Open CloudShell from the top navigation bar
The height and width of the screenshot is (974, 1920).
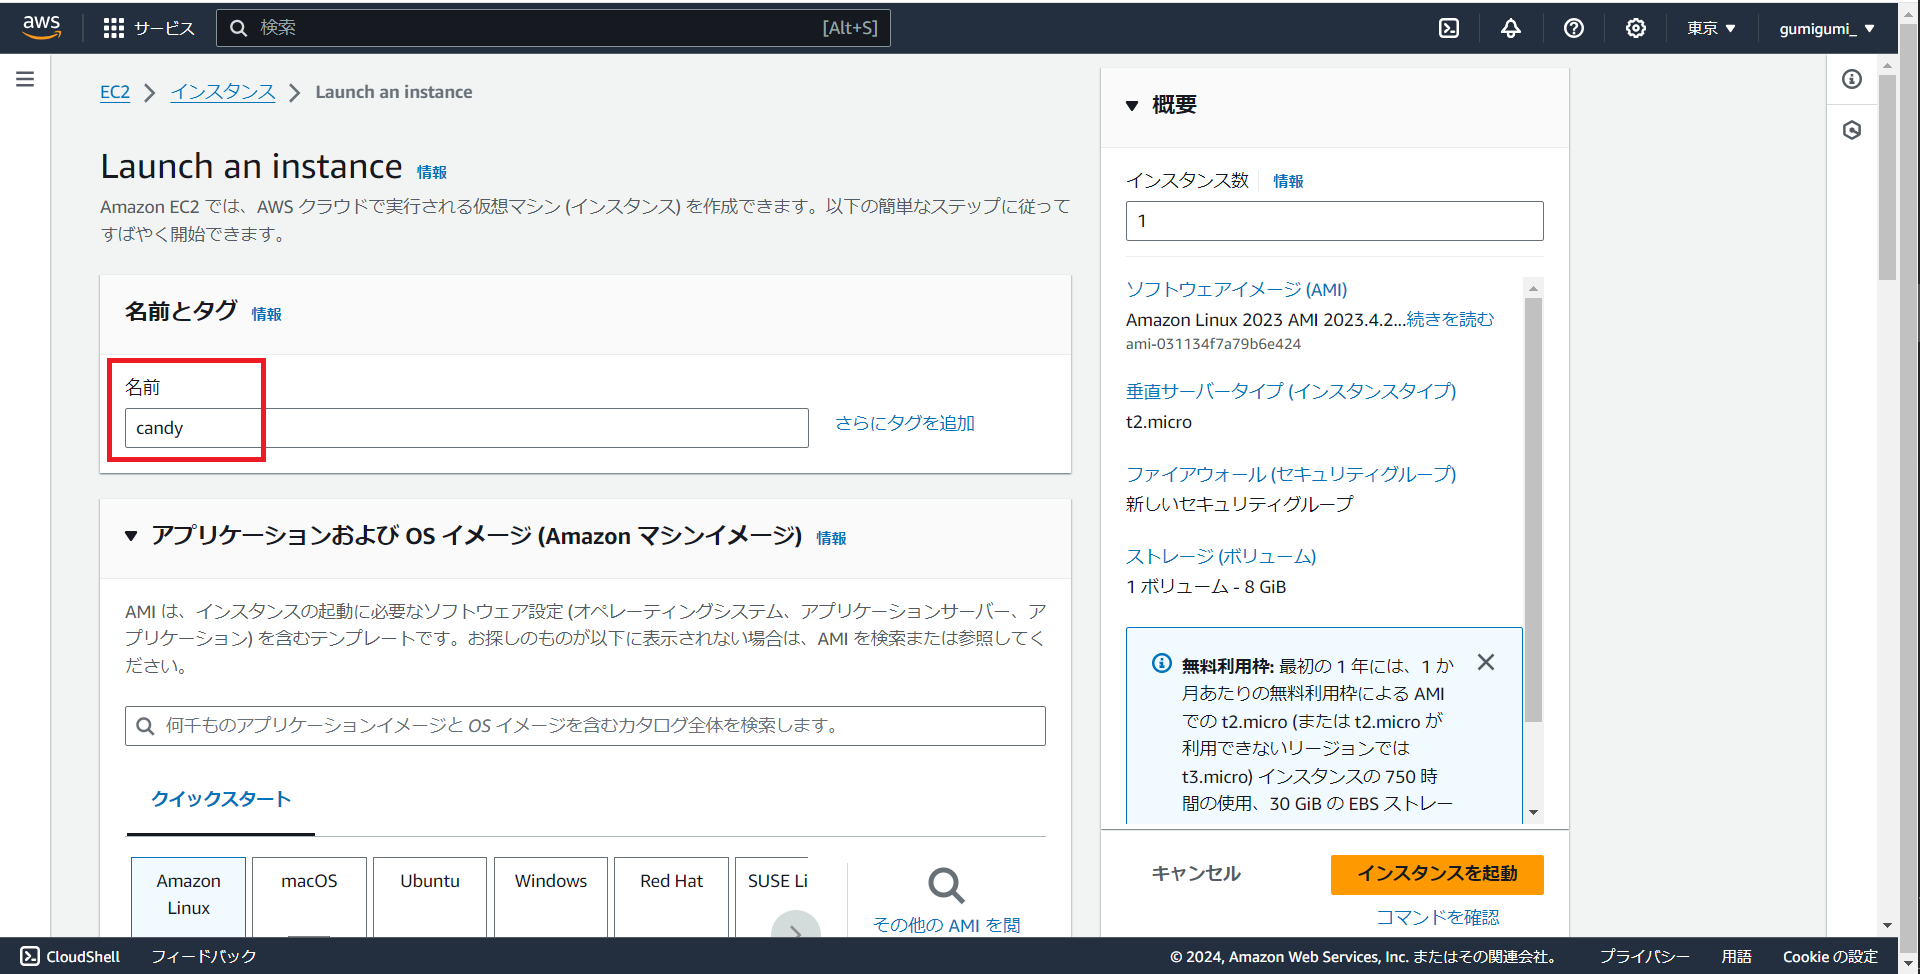point(1449,27)
